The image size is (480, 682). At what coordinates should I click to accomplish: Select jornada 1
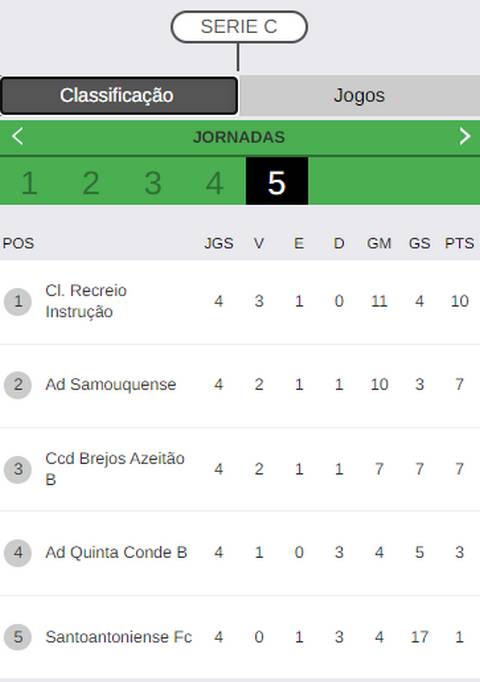point(29,183)
